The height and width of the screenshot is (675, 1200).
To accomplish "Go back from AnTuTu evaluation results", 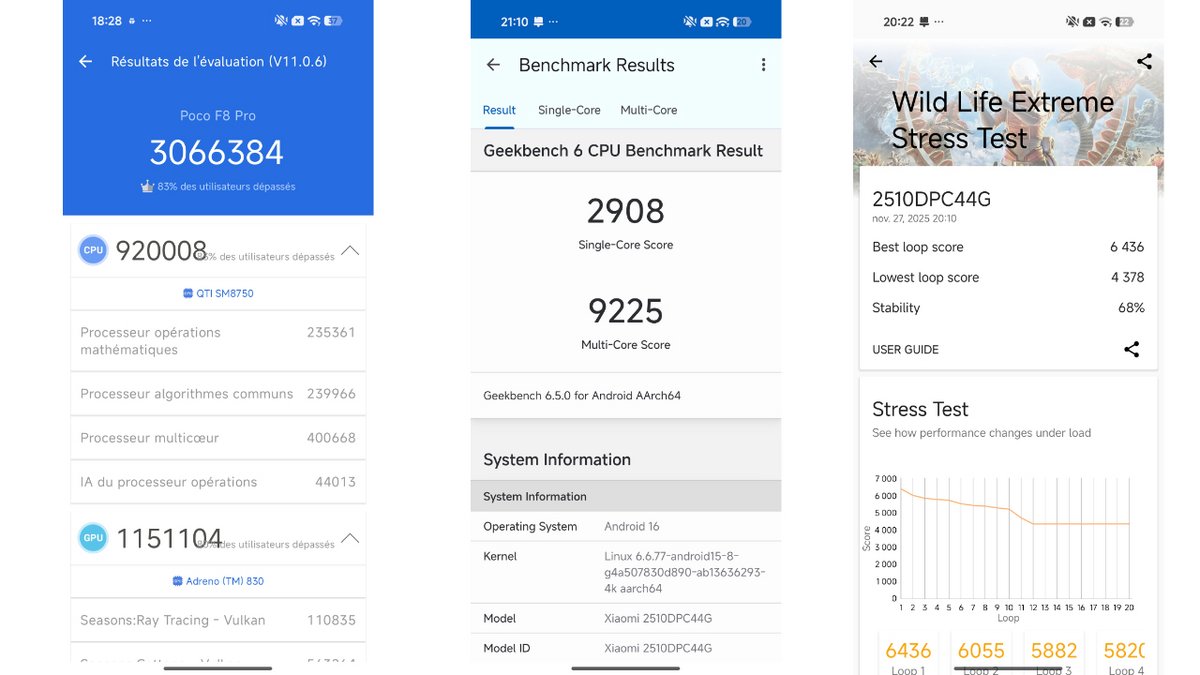I will pos(86,62).
